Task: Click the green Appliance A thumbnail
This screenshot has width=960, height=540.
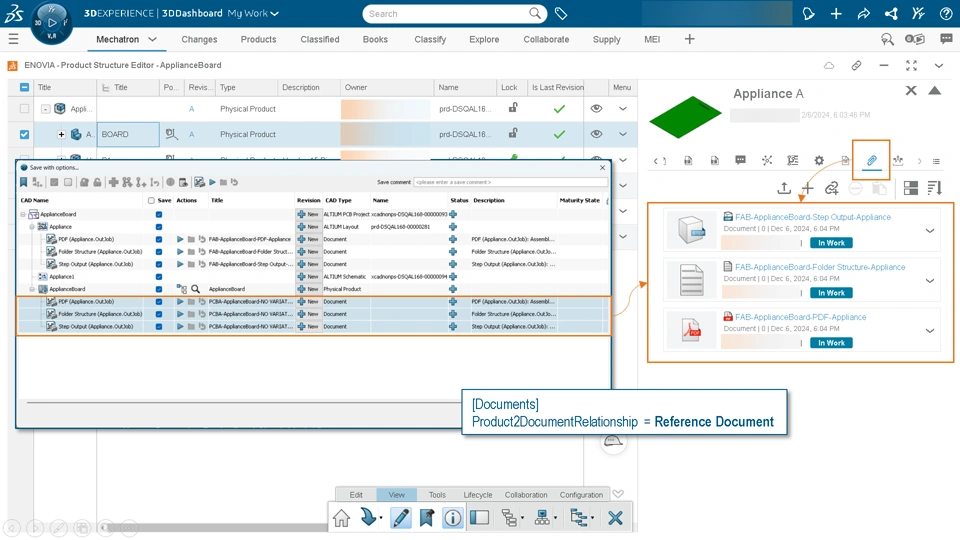Action: (685, 116)
